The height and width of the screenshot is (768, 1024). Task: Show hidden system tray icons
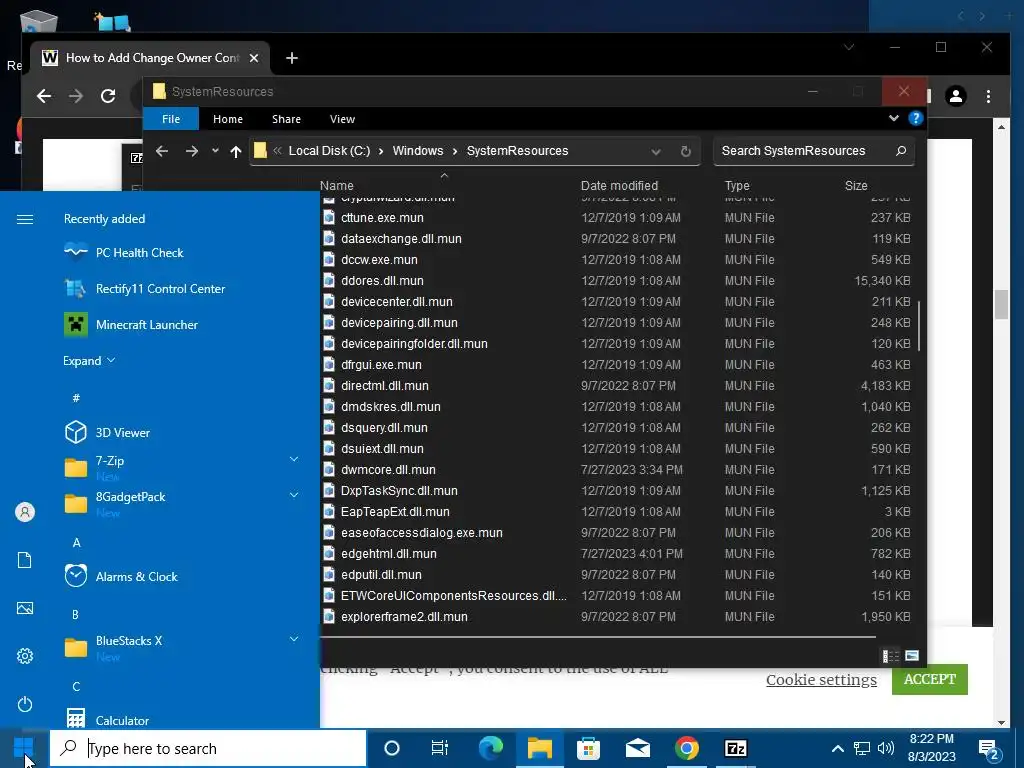pos(838,748)
